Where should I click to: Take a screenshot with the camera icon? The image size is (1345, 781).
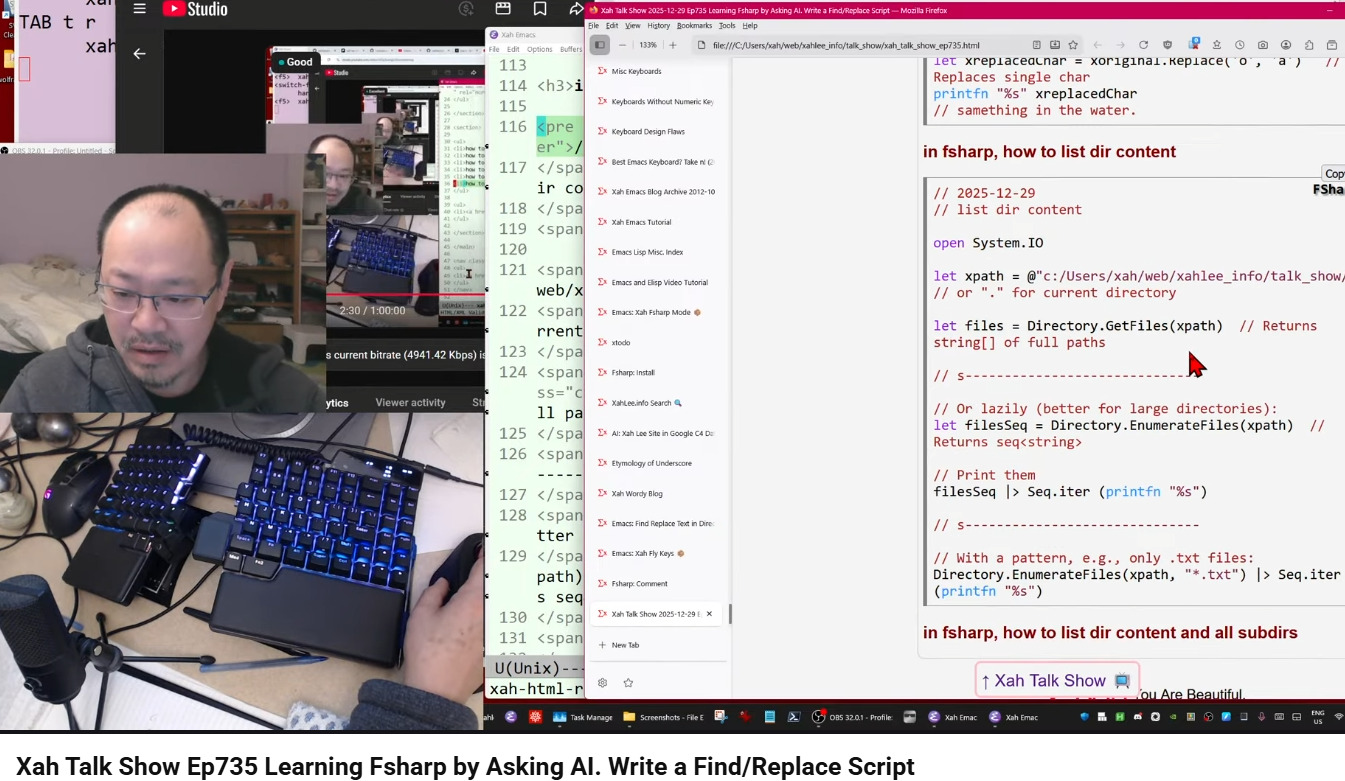[1263, 45]
